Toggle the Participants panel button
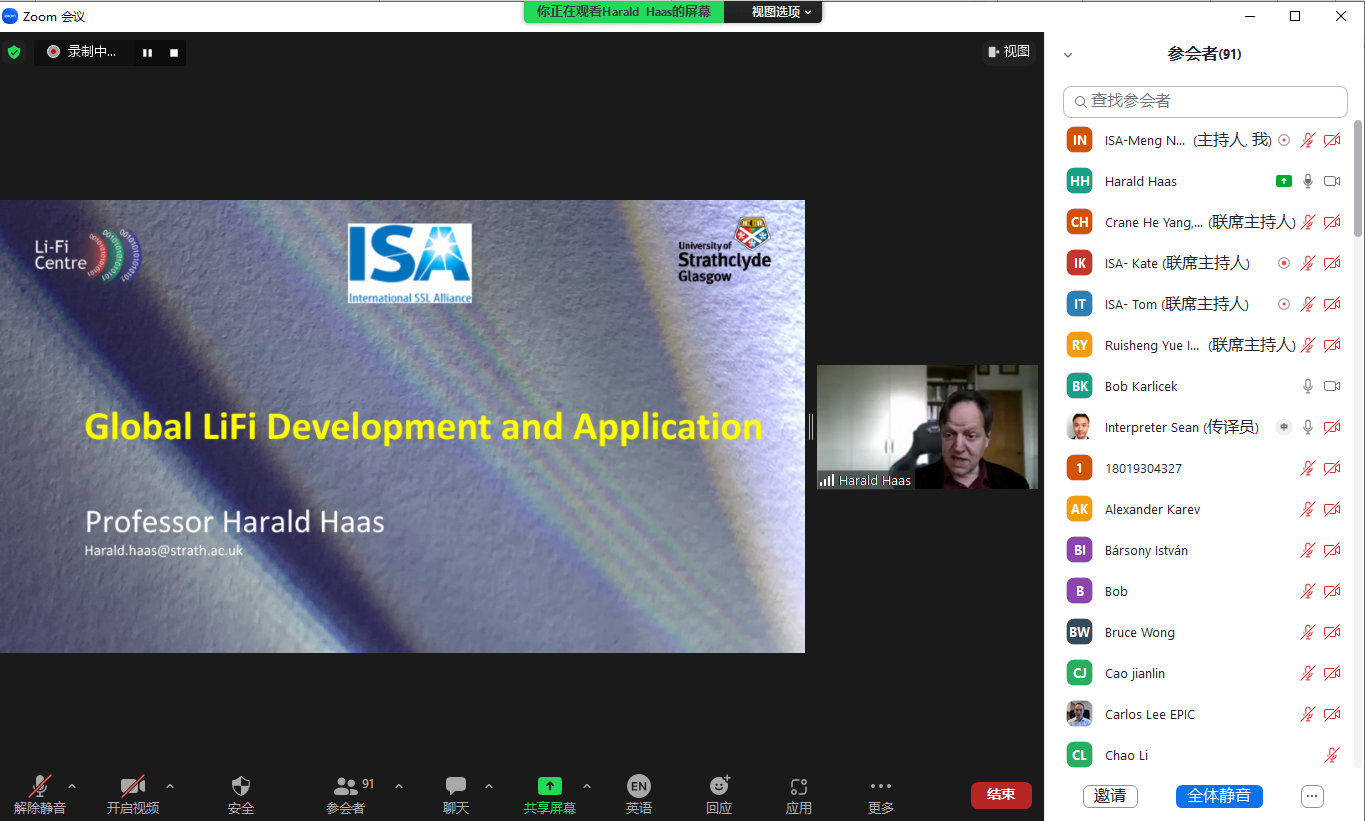 point(346,786)
